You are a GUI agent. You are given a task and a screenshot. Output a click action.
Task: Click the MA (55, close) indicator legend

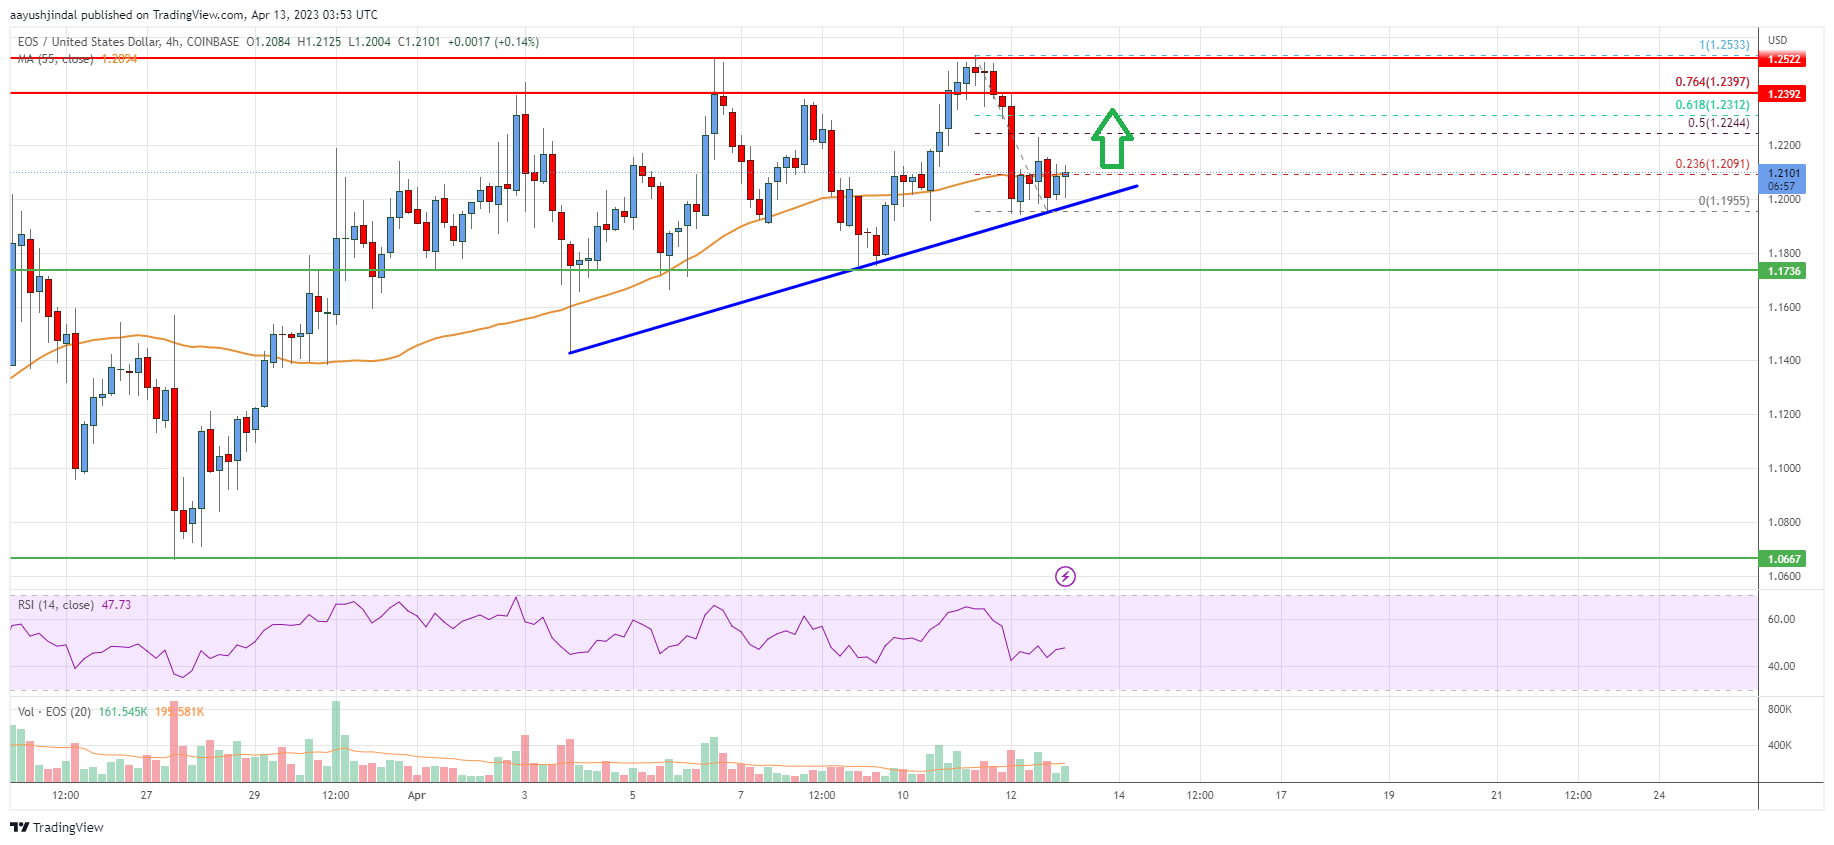point(55,59)
